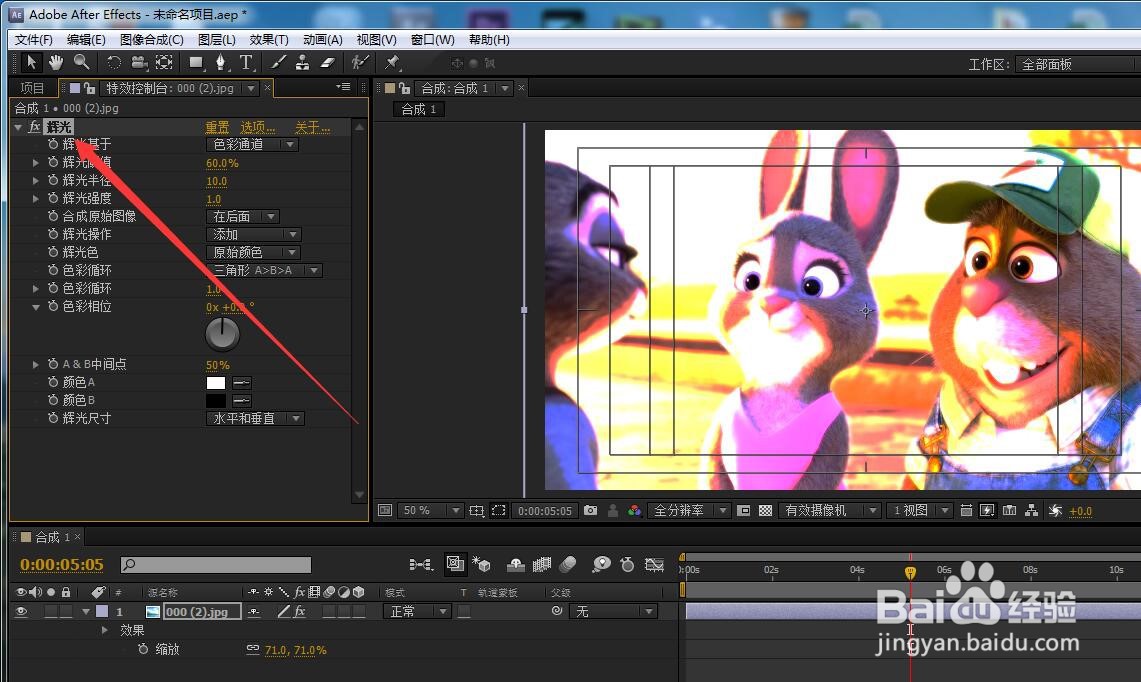Open 色彩循环 三角形 A>B>A dropdown

click(265, 270)
